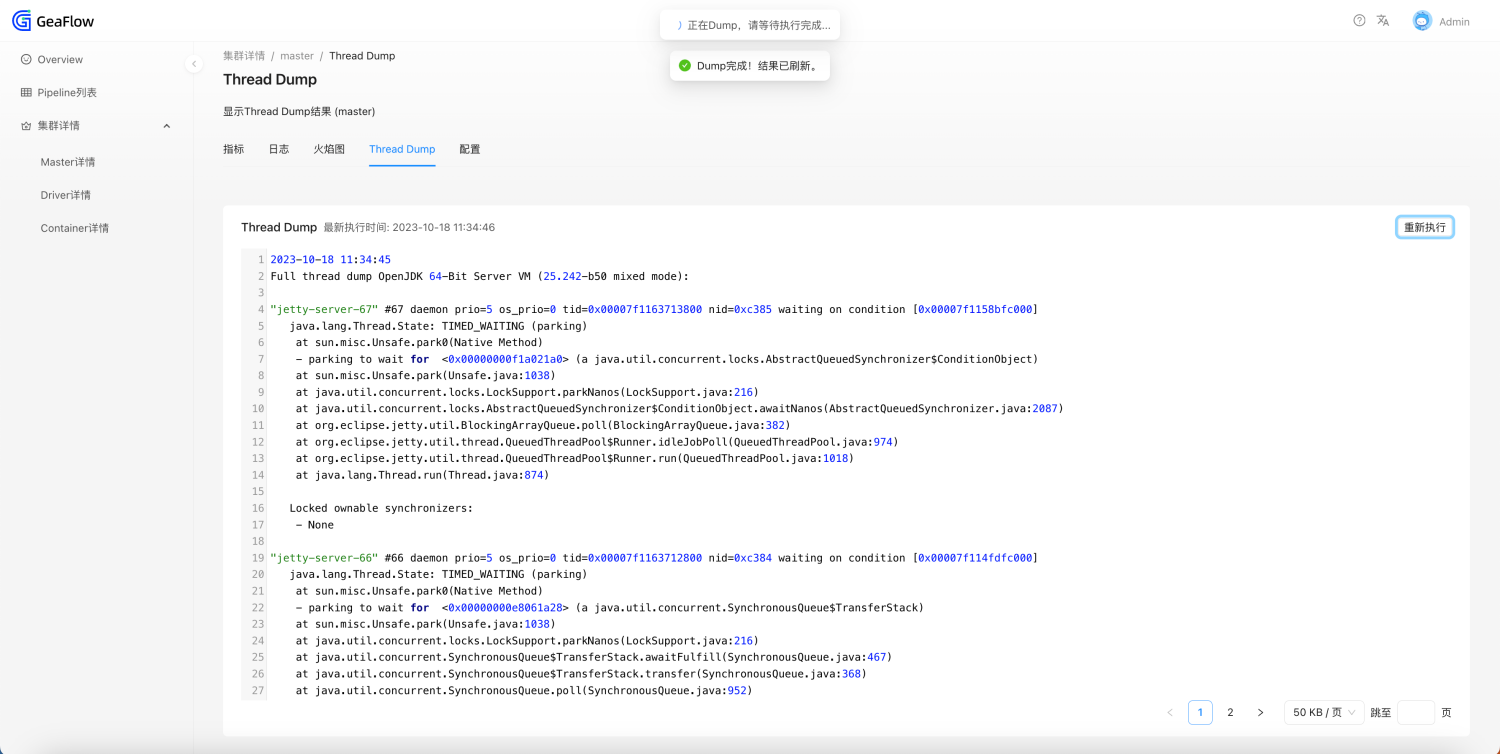The width and height of the screenshot is (1500, 754).
Task: Click the 跳至 page number input
Action: (1416, 712)
